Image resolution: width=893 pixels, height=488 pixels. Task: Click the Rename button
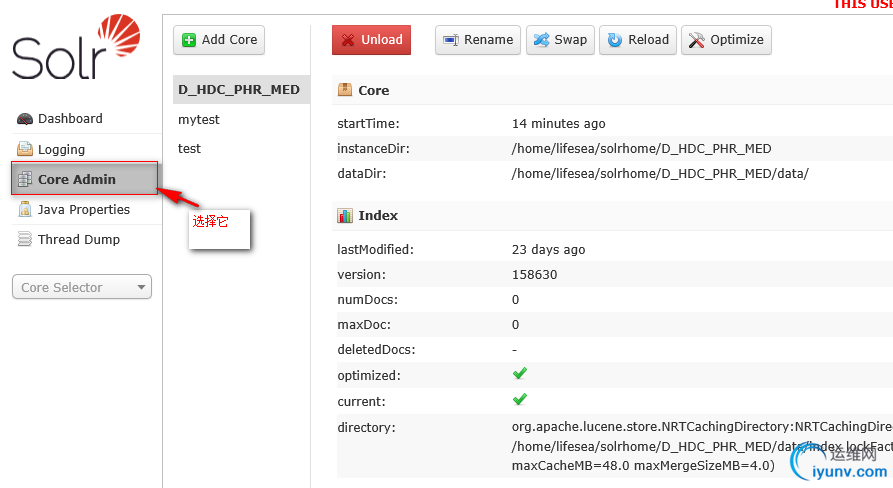(478, 40)
